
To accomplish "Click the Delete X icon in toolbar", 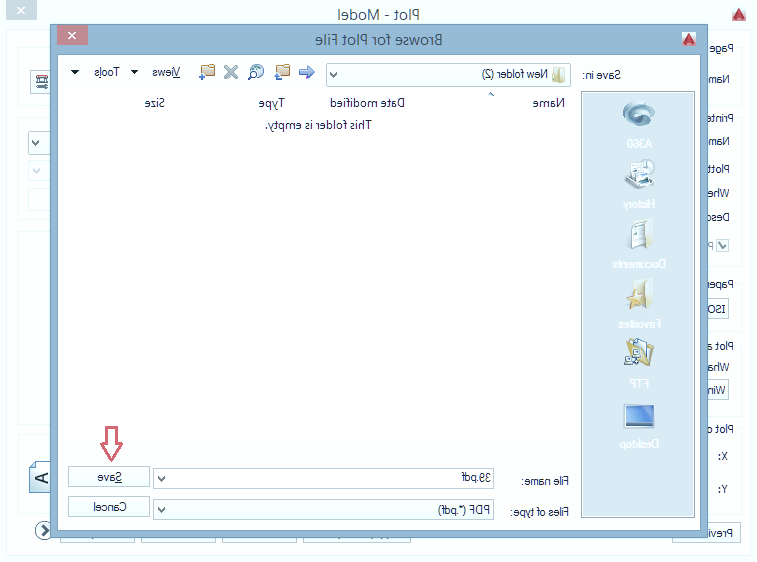I will (231, 72).
